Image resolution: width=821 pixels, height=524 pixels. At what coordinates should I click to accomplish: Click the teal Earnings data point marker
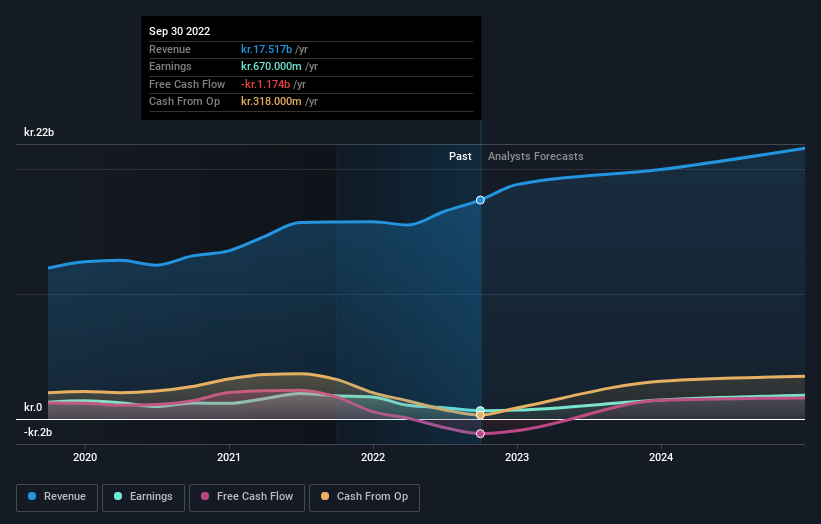point(480,410)
